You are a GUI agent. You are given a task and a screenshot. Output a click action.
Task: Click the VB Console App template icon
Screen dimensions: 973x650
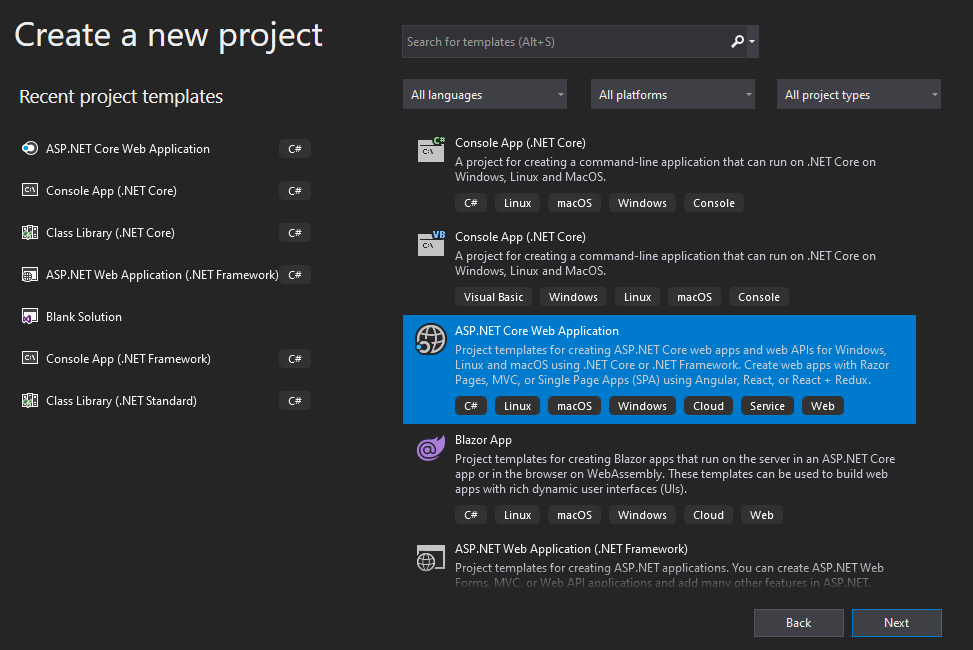pos(431,243)
